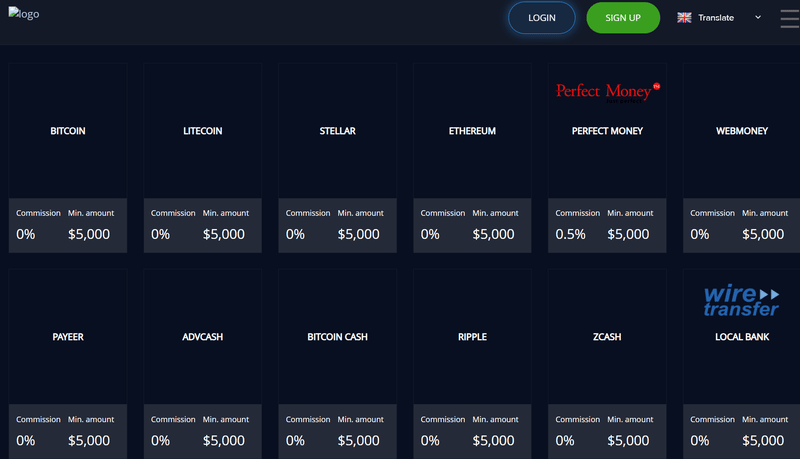800x459 pixels.
Task: Click the wire transfer logo
Action: point(741,300)
